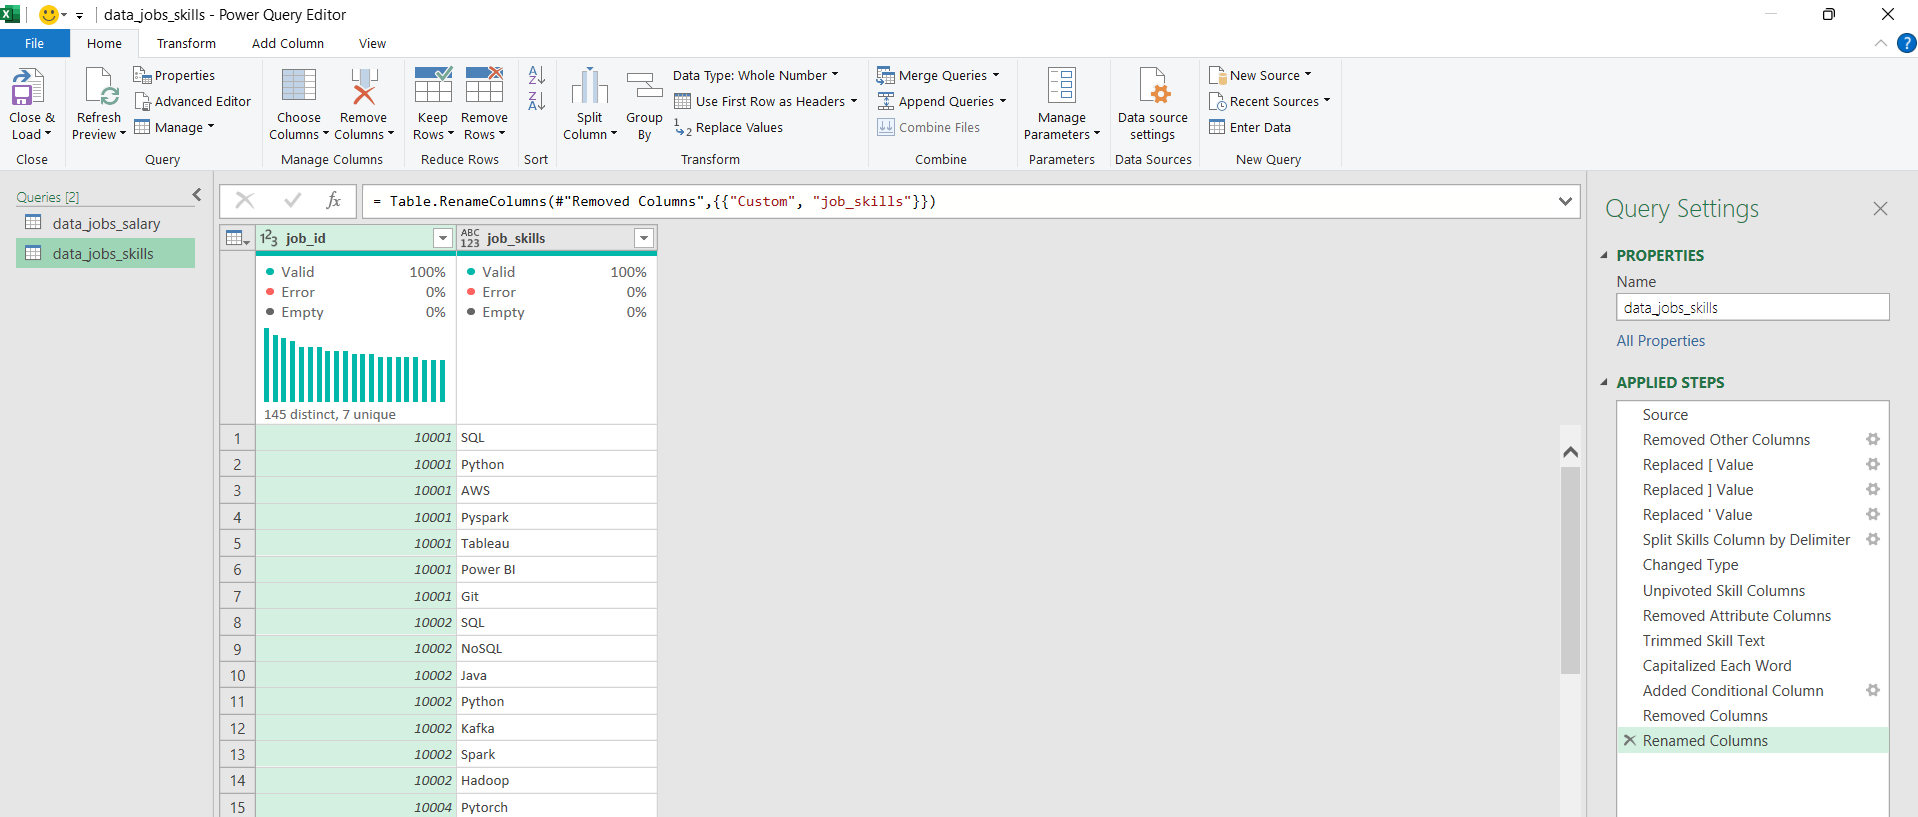This screenshot has width=1918, height=817.
Task: Open the Manage dropdown in Query group
Action: 175,127
